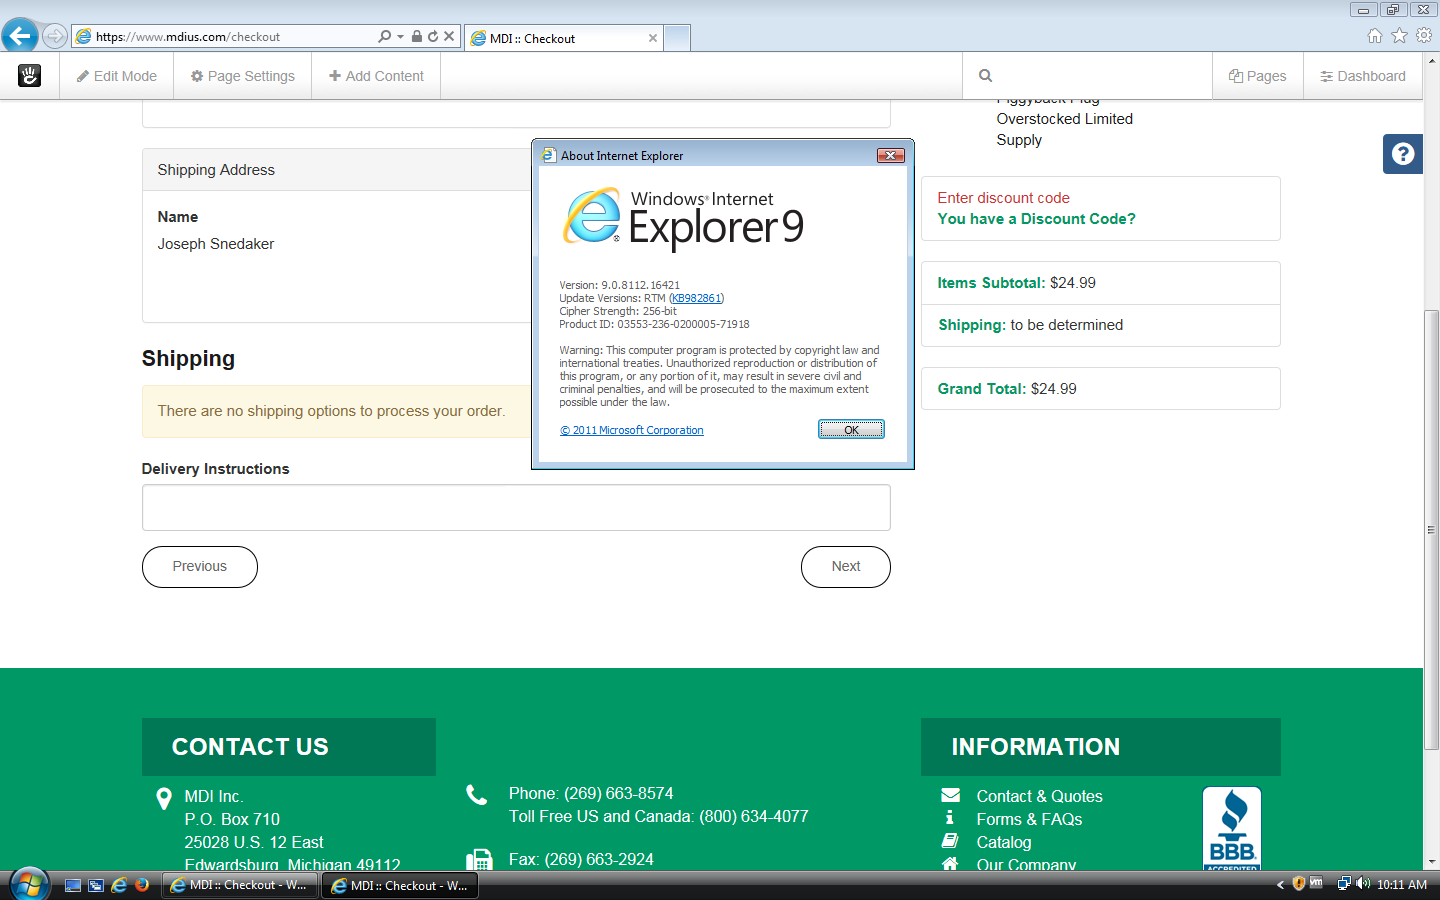Click the Refresh icon in the address bar
This screenshot has height=900, width=1440.
[x=433, y=36]
